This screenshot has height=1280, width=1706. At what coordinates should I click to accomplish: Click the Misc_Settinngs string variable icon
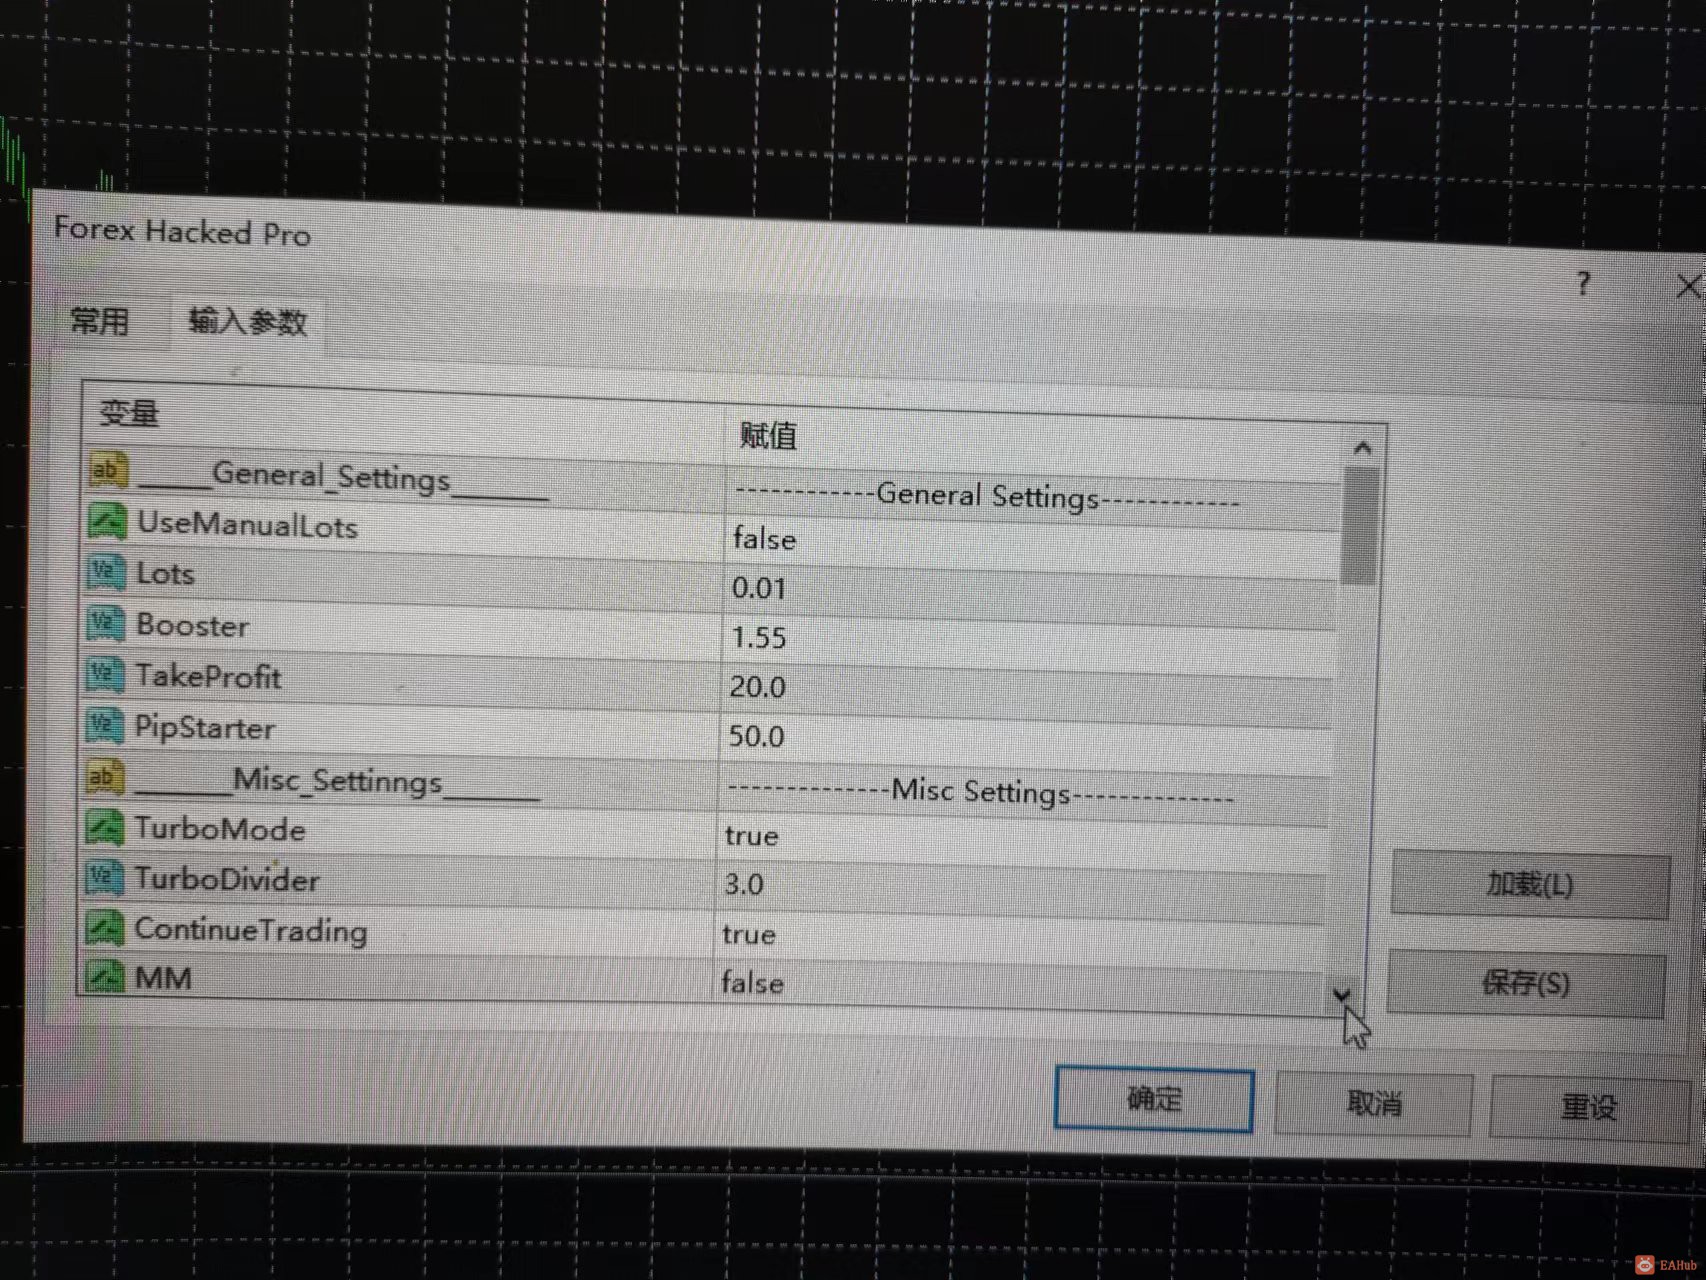click(104, 778)
